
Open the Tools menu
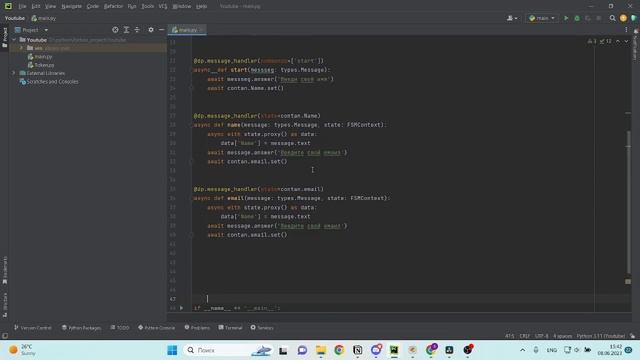click(x=148, y=6)
